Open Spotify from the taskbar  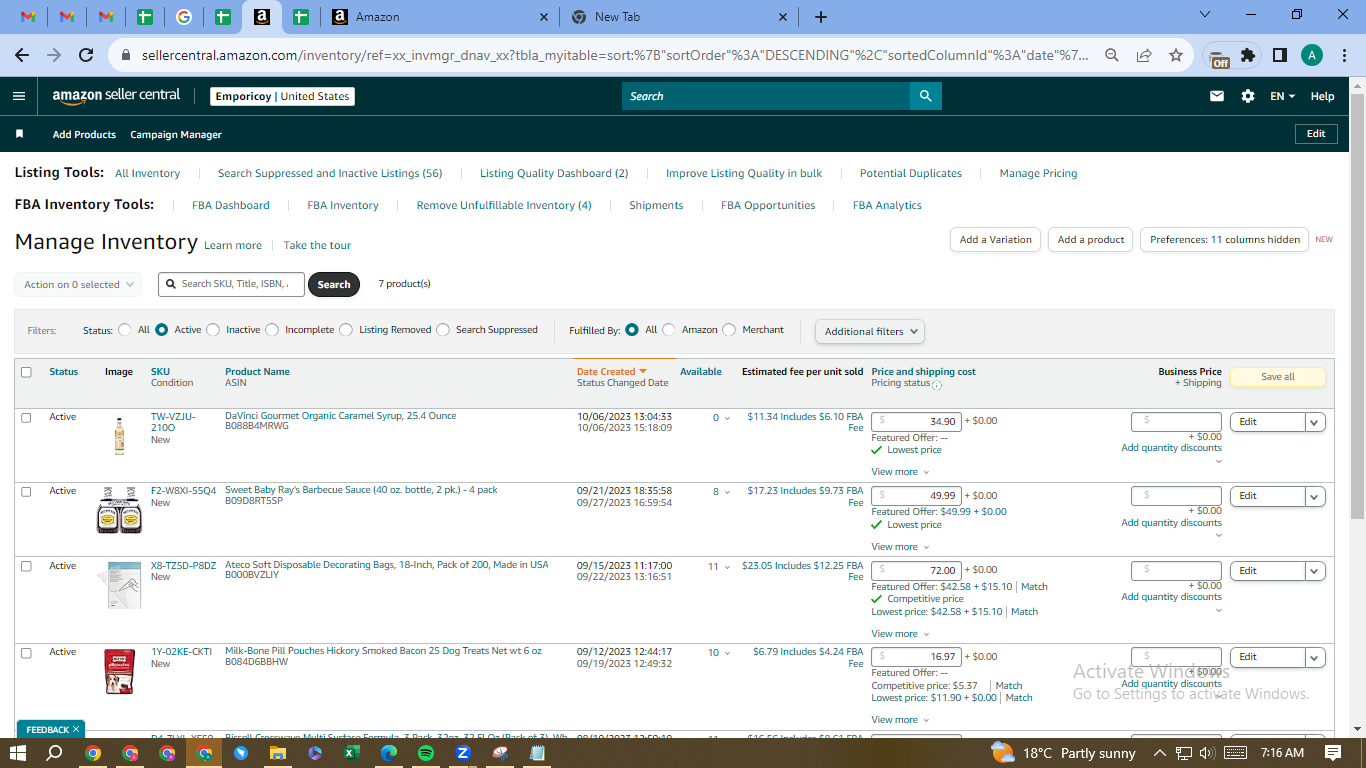point(426,752)
